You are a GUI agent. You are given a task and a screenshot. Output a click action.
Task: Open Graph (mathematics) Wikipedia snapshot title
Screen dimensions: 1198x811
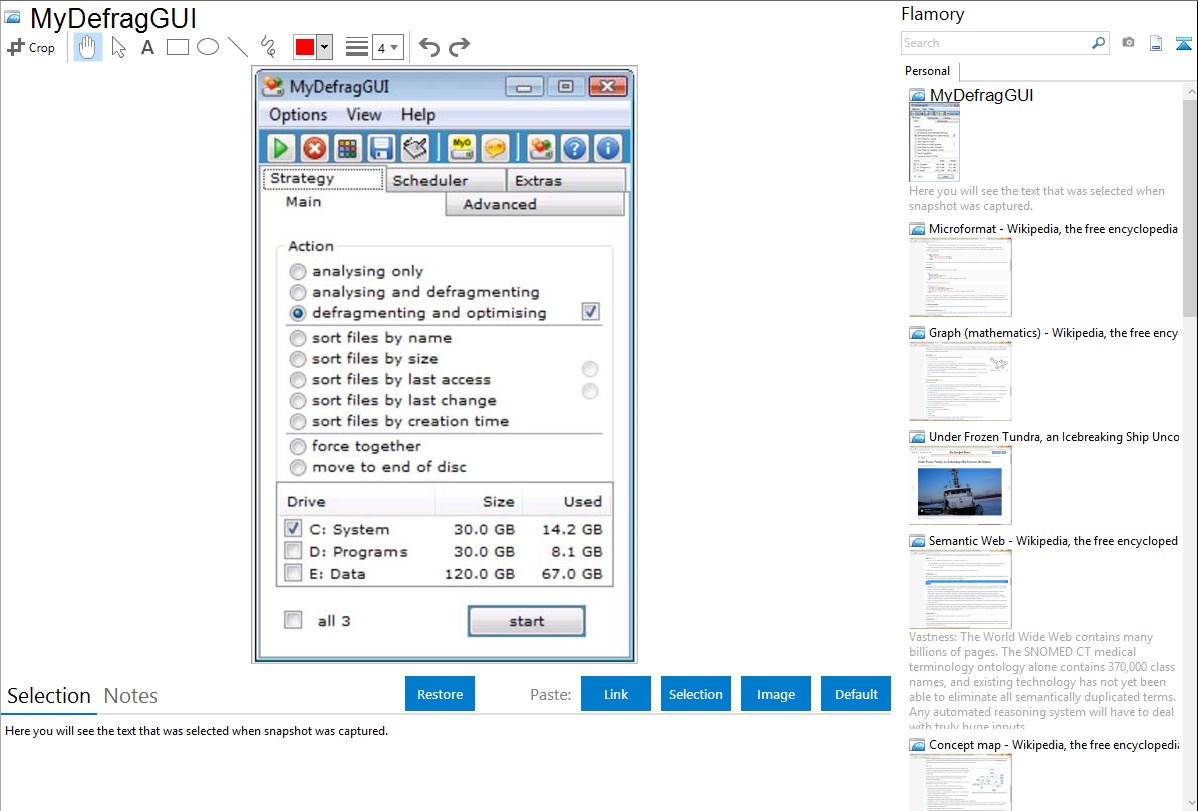[x=1053, y=333]
